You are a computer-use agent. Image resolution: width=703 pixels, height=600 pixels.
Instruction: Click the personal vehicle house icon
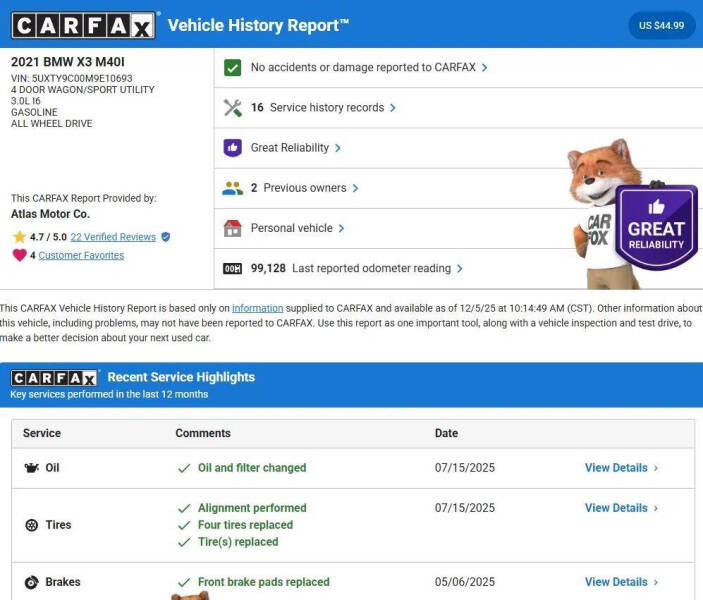[x=232, y=228]
